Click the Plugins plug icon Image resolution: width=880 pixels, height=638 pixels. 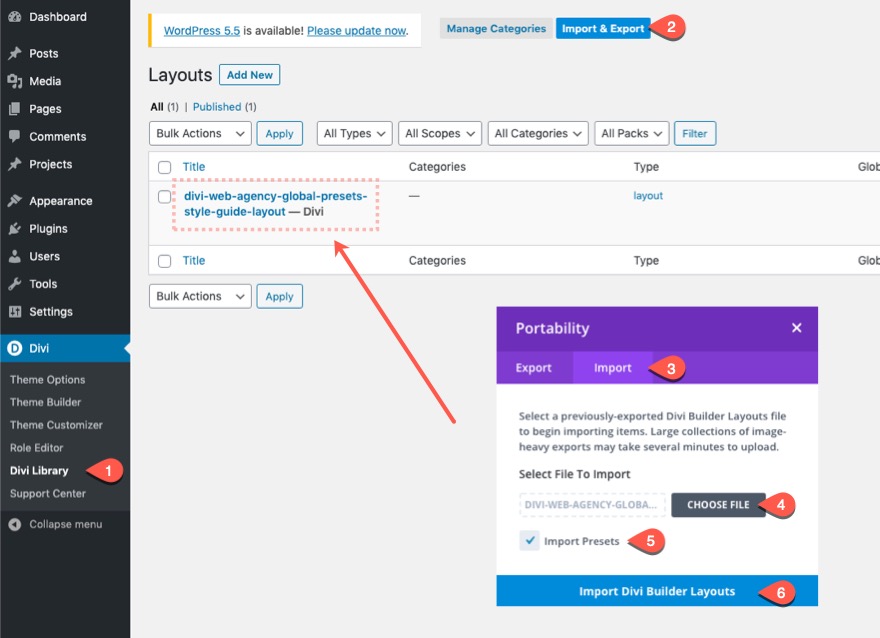pos(15,229)
